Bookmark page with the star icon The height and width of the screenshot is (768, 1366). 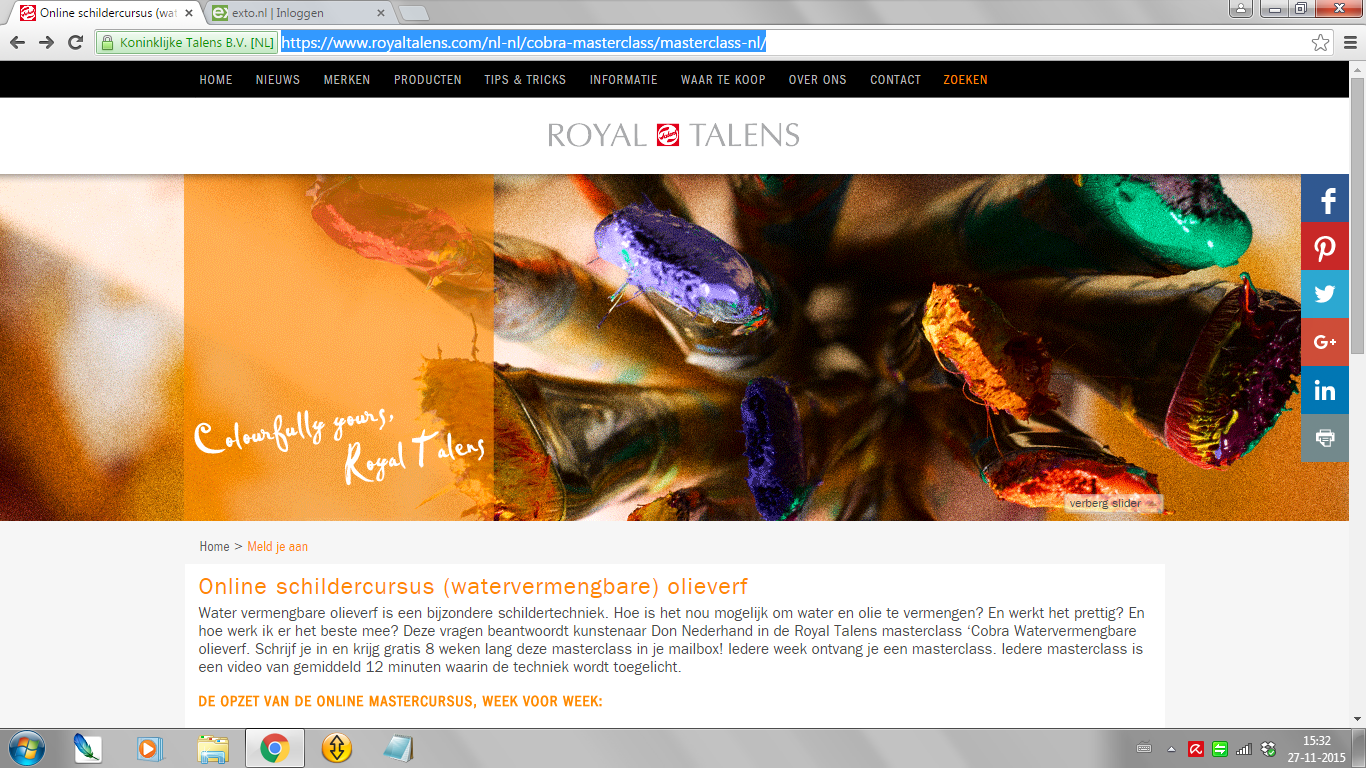pos(1320,43)
